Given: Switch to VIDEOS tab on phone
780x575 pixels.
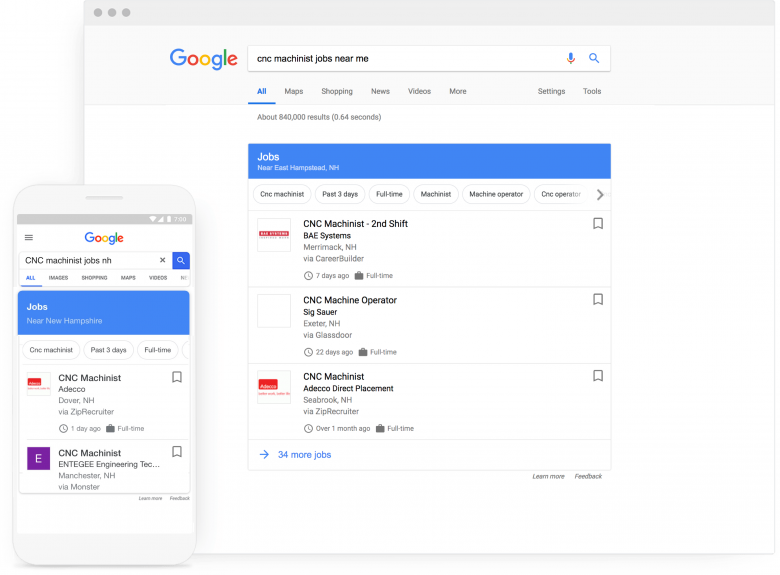Looking at the screenshot, I should [x=158, y=278].
